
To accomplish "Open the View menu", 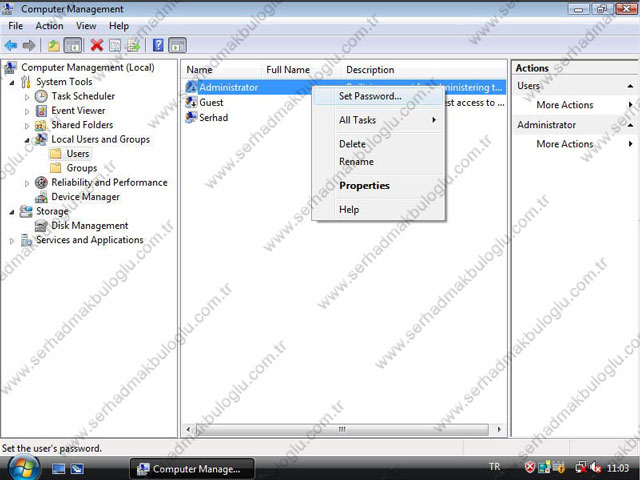I will tap(86, 26).
